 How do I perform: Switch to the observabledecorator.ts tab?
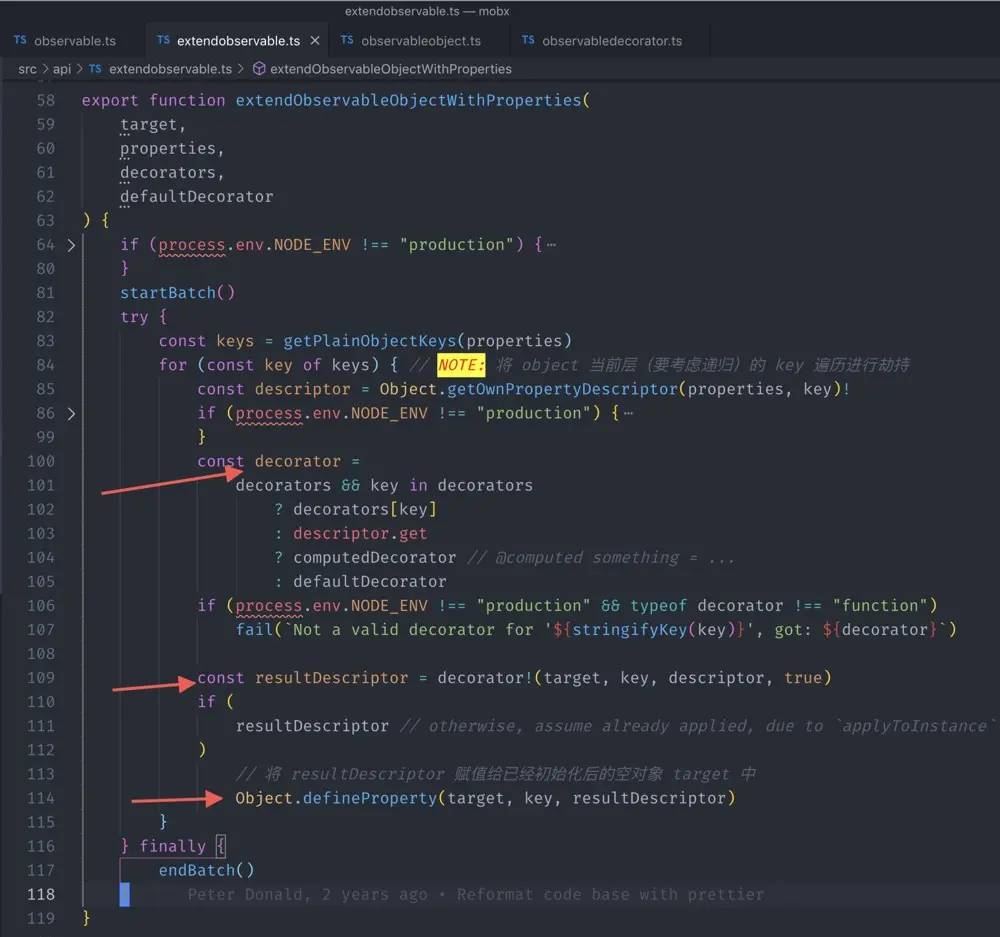coord(610,42)
